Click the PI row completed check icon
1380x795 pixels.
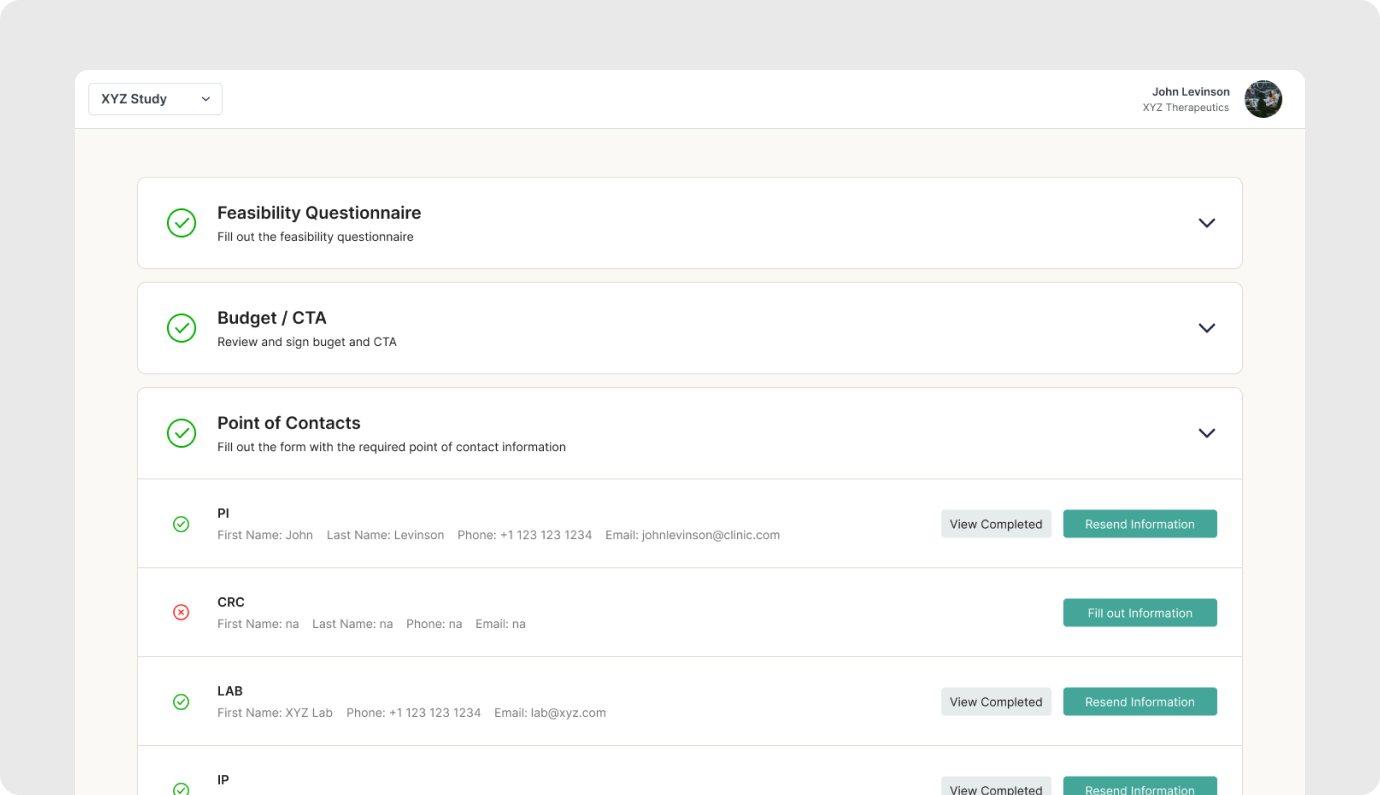click(181, 524)
